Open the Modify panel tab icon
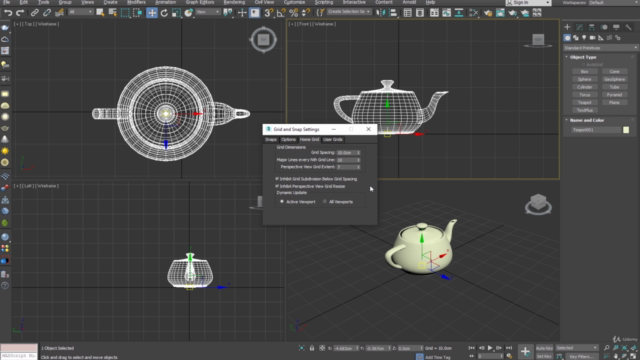This screenshot has height=360, width=640. point(579,27)
